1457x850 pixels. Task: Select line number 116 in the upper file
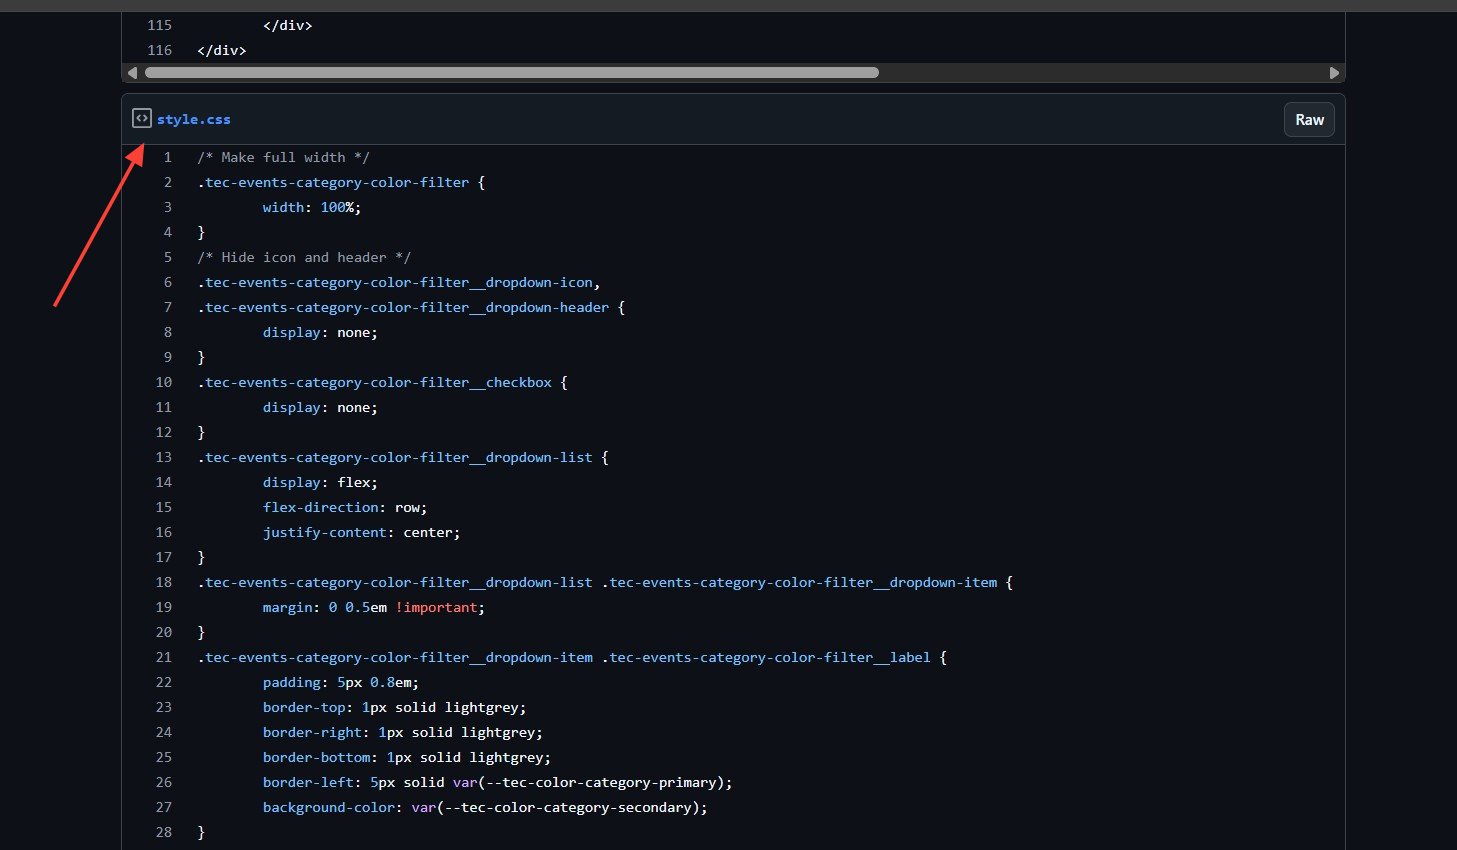160,50
